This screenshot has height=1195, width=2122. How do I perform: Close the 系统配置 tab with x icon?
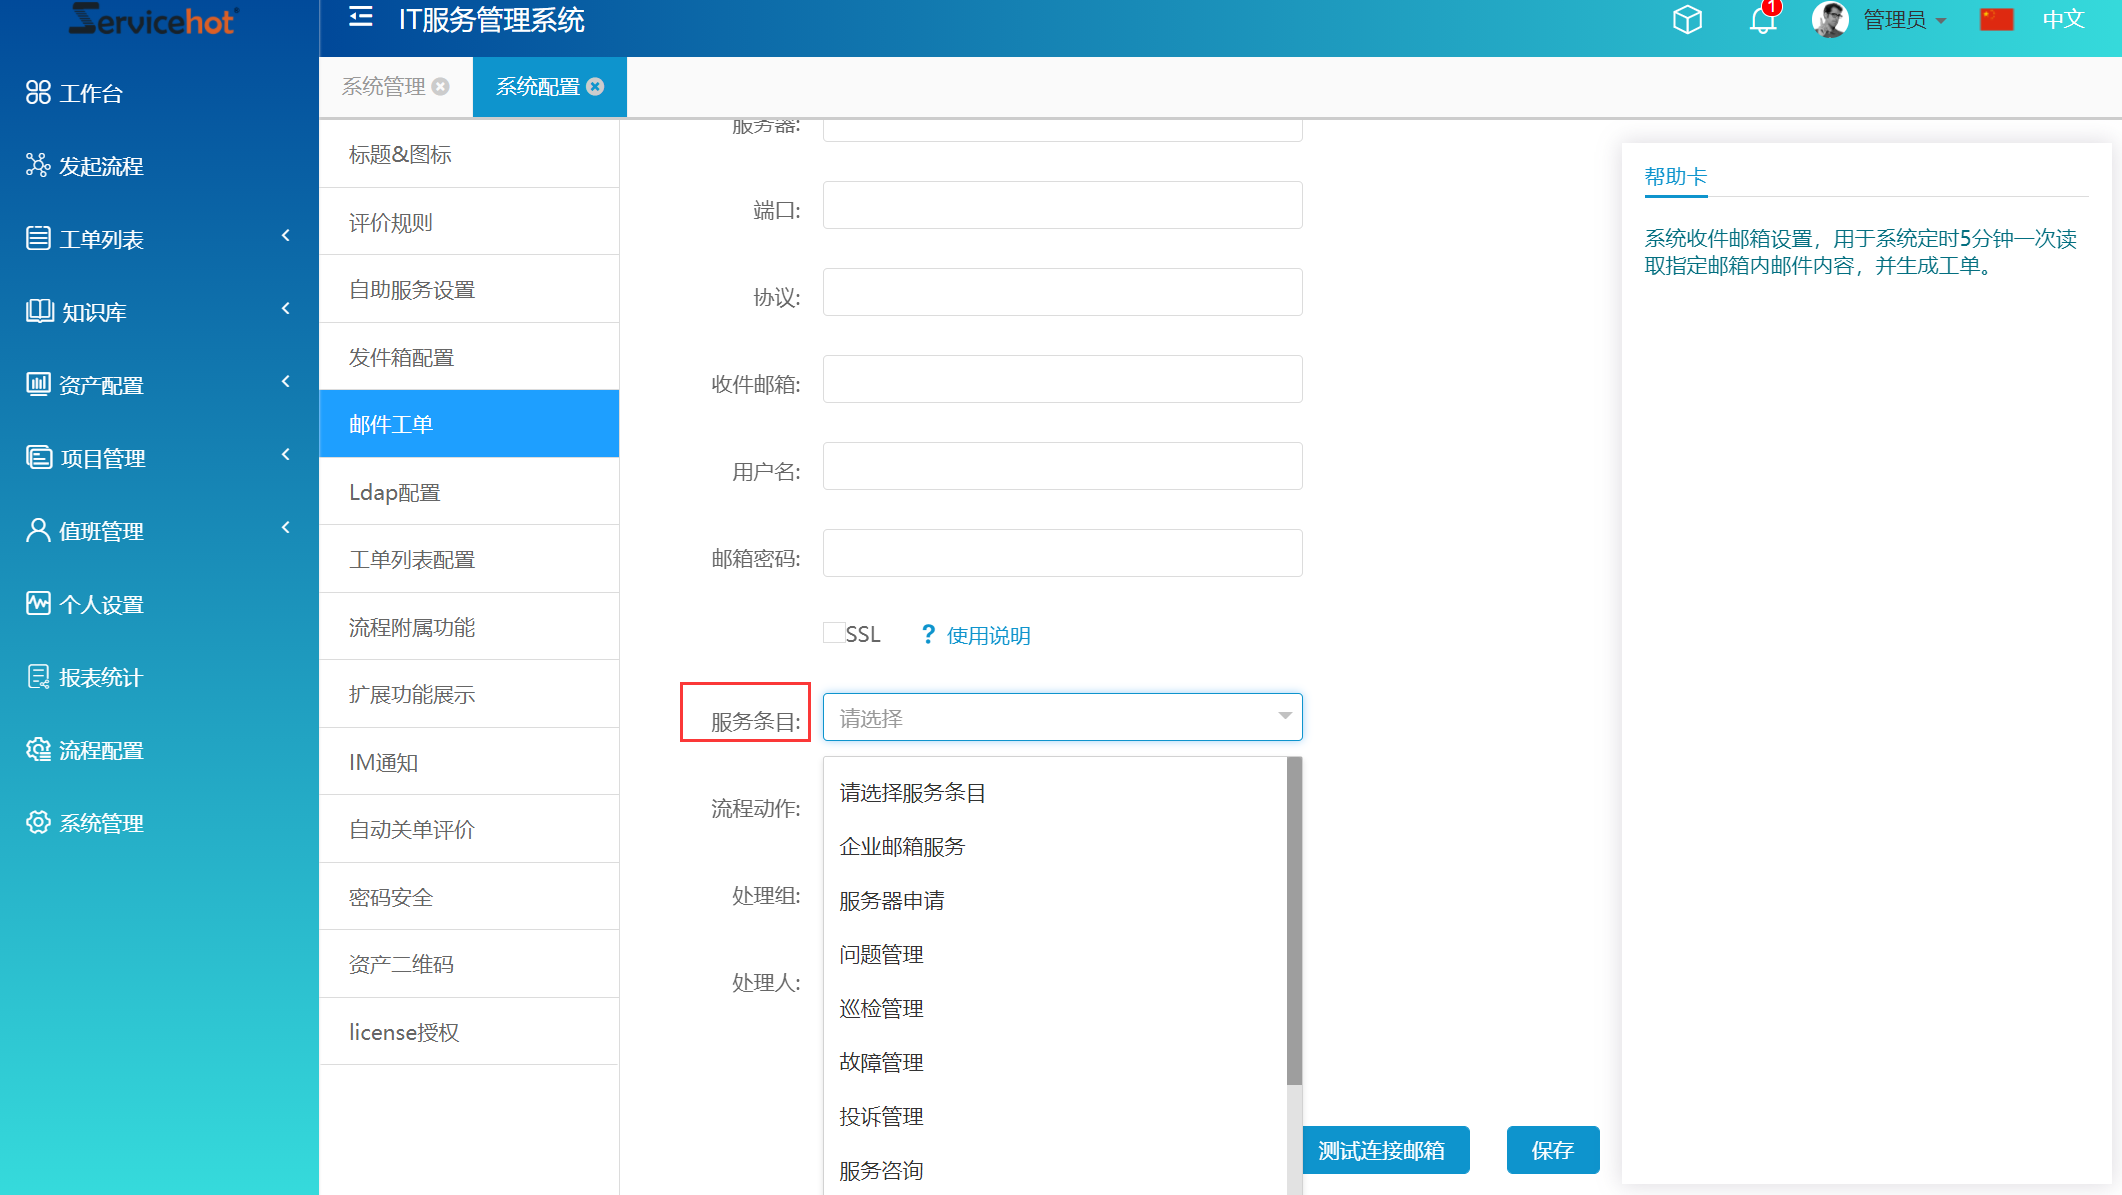tap(596, 87)
